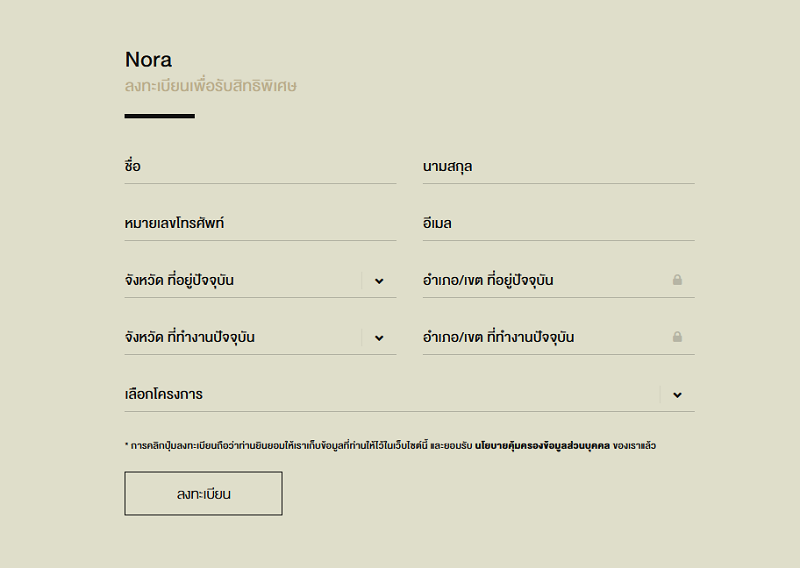This screenshot has width=800, height=568.
Task: Click the Nora heading
Action: (x=148, y=60)
